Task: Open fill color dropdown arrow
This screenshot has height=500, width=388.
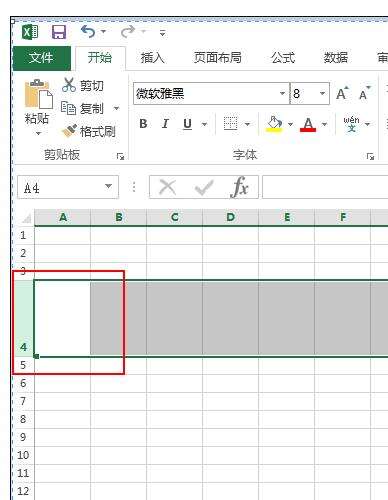Action: pyautogui.click(x=290, y=124)
